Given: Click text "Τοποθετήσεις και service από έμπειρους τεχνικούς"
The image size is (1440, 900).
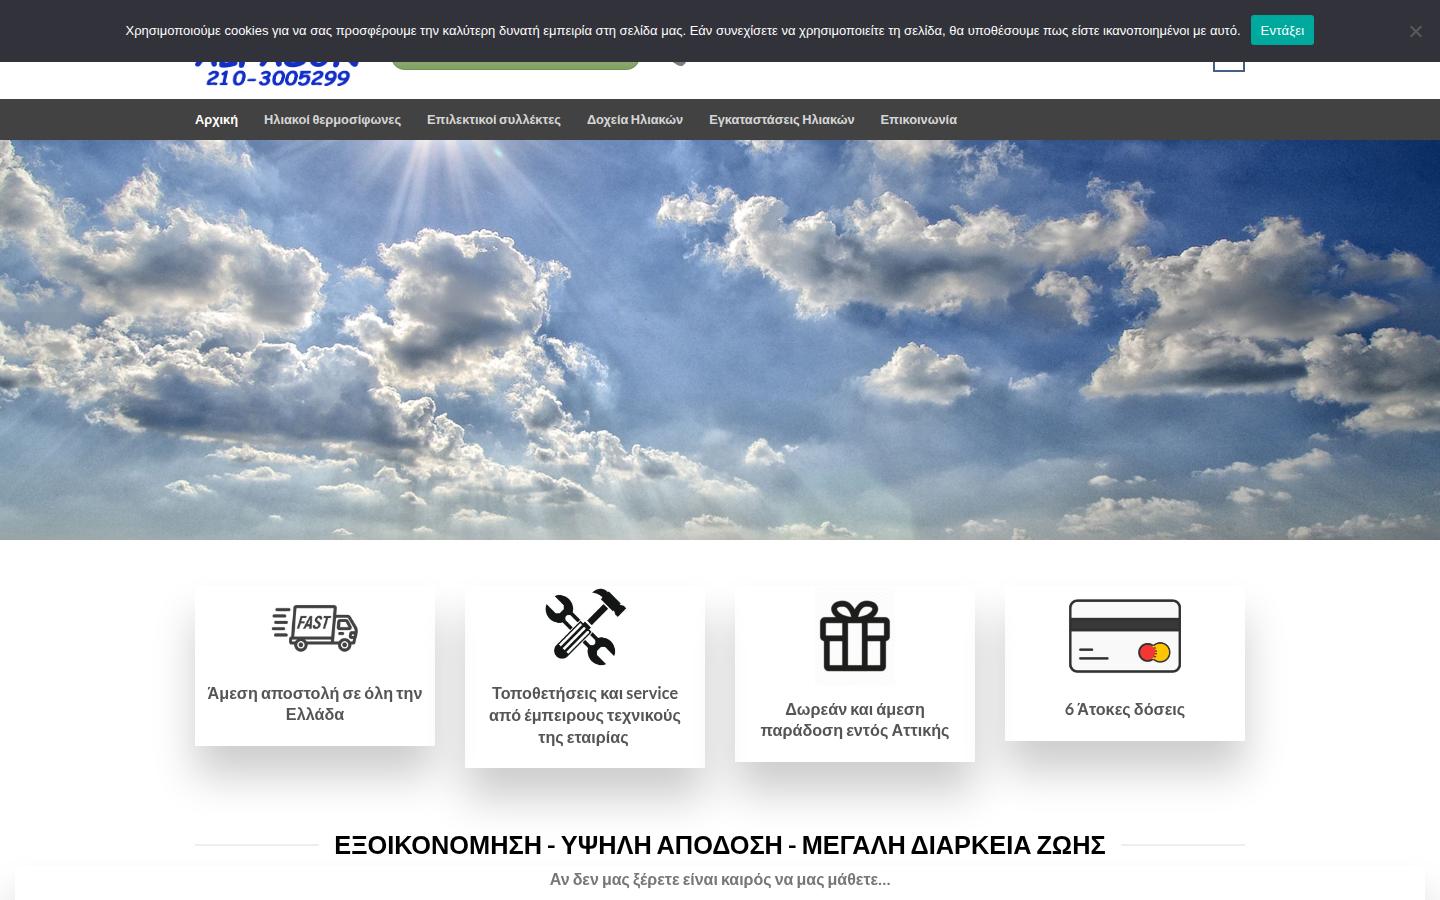Looking at the screenshot, I should [x=585, y=715].
